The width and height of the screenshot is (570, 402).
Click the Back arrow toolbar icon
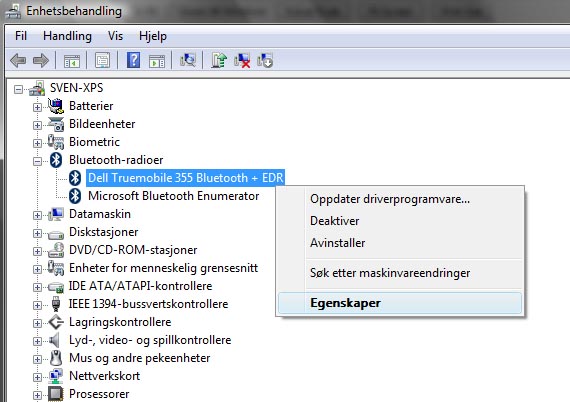click(18, 60)
